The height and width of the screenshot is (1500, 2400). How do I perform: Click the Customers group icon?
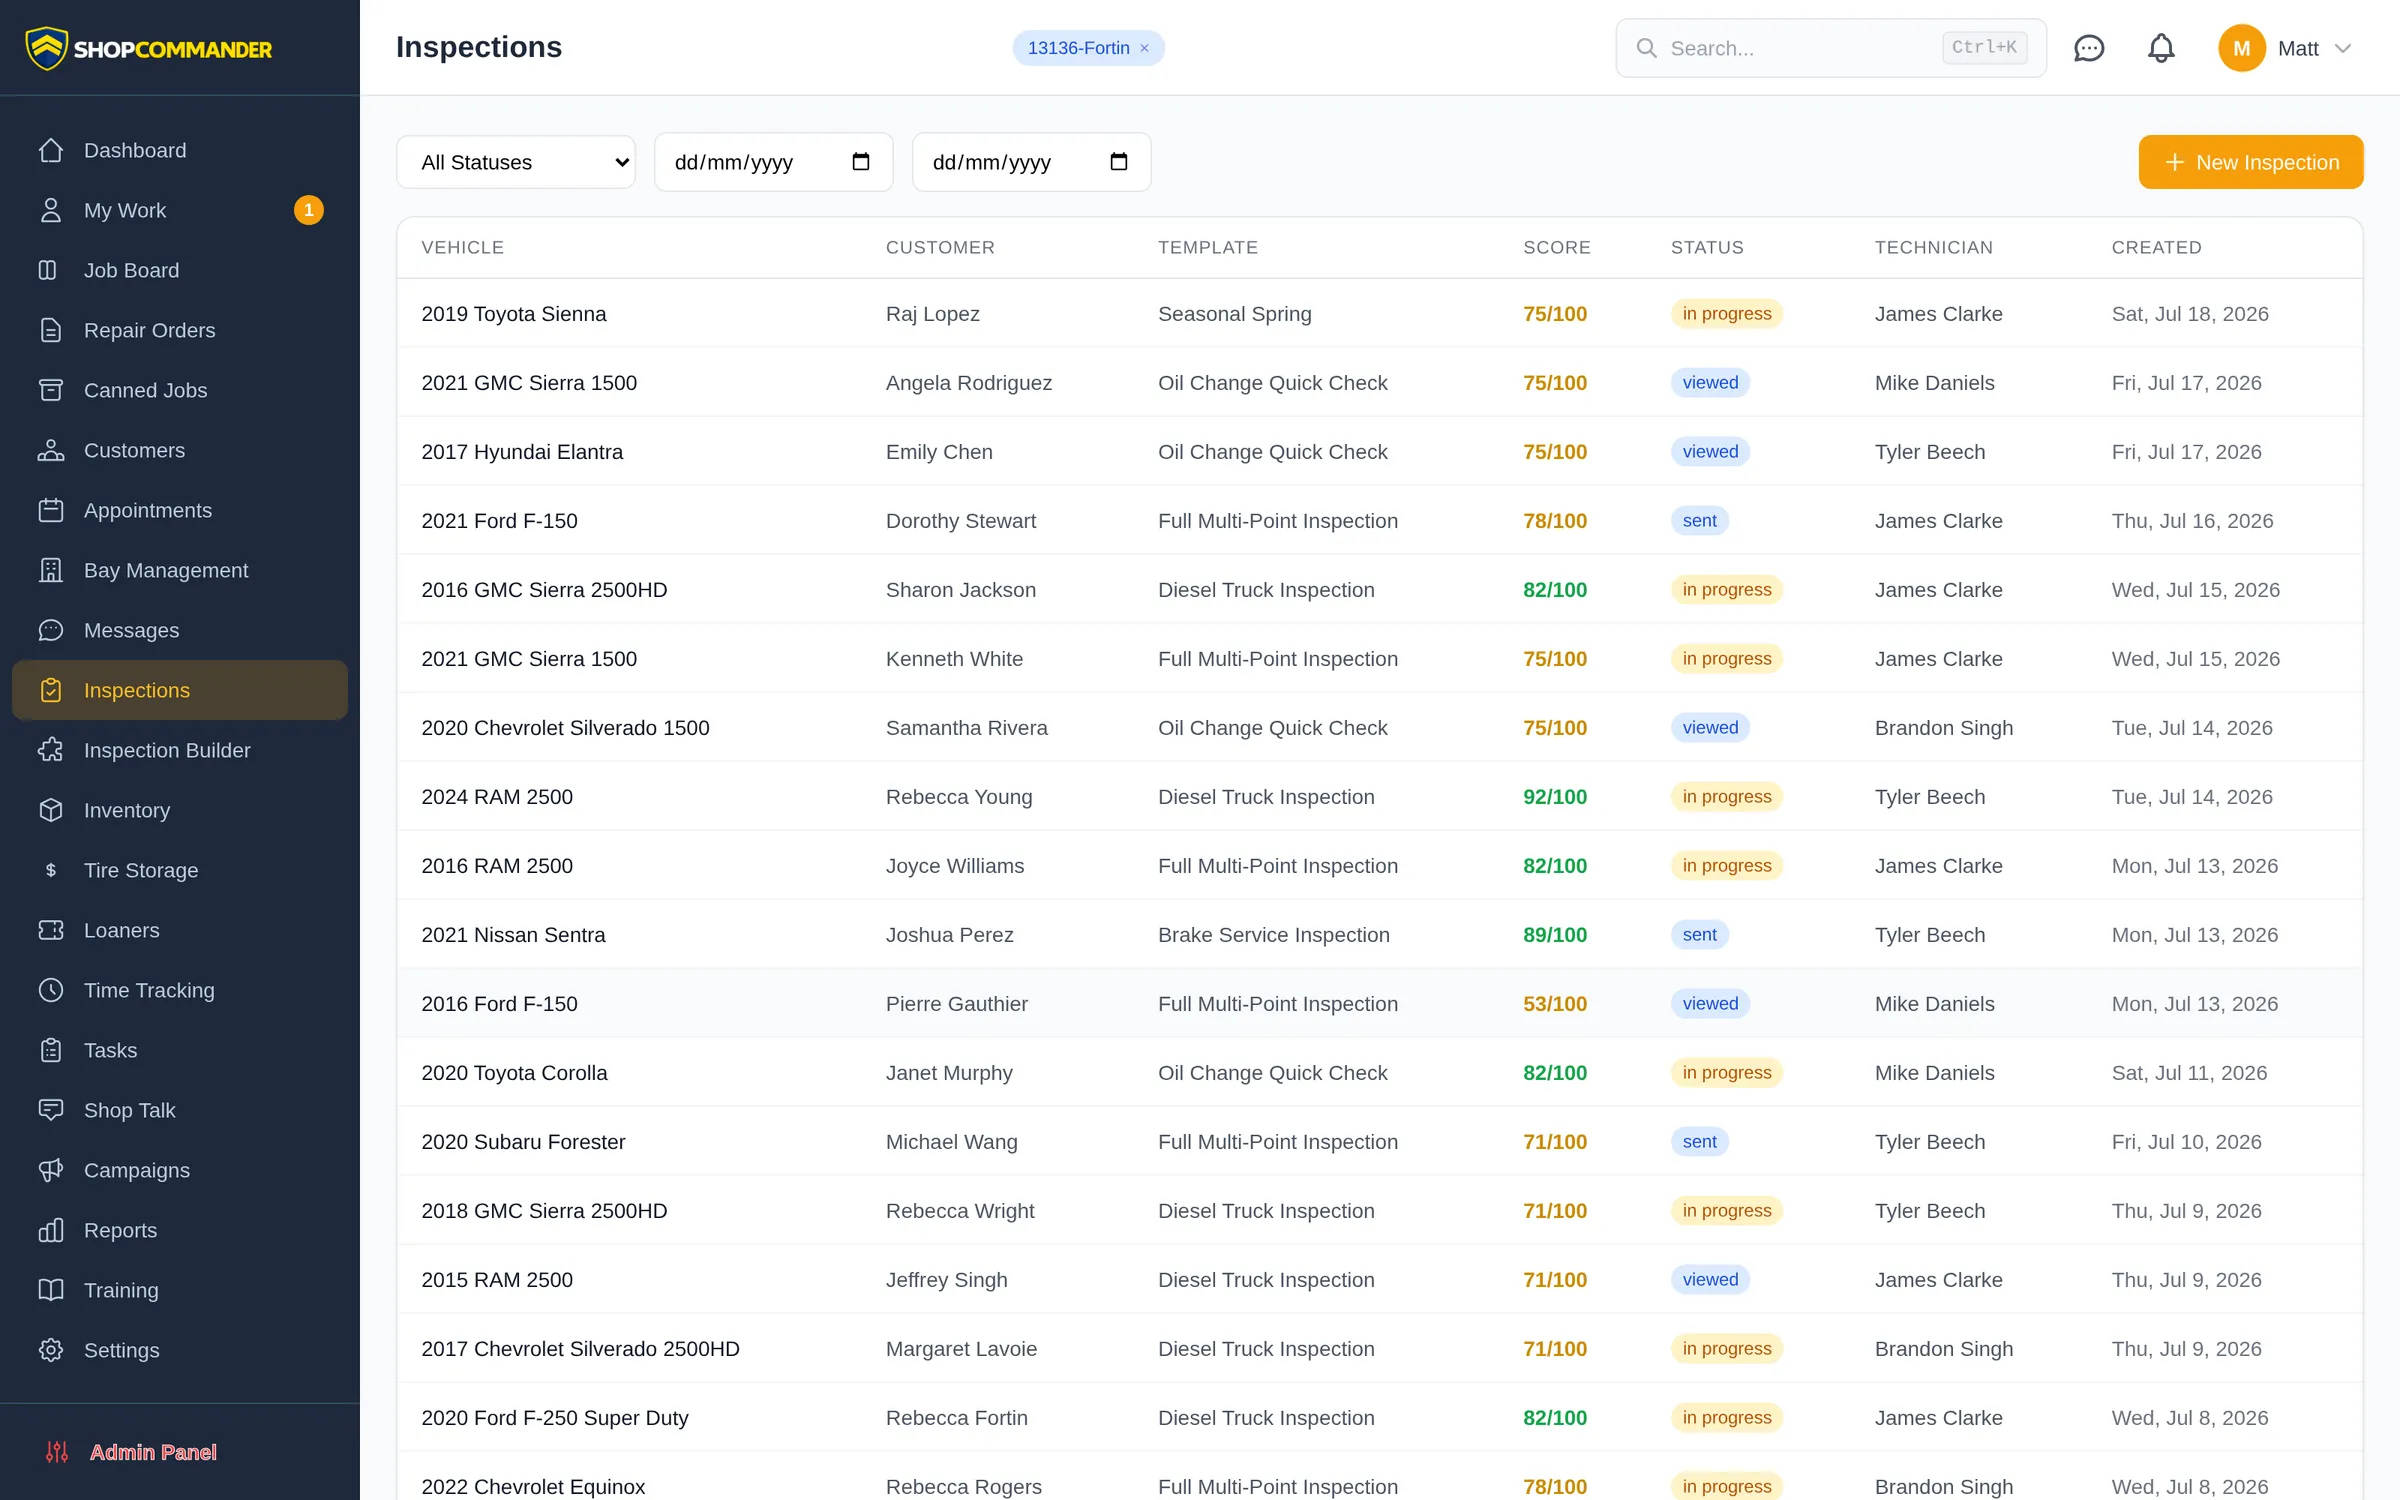51,450
